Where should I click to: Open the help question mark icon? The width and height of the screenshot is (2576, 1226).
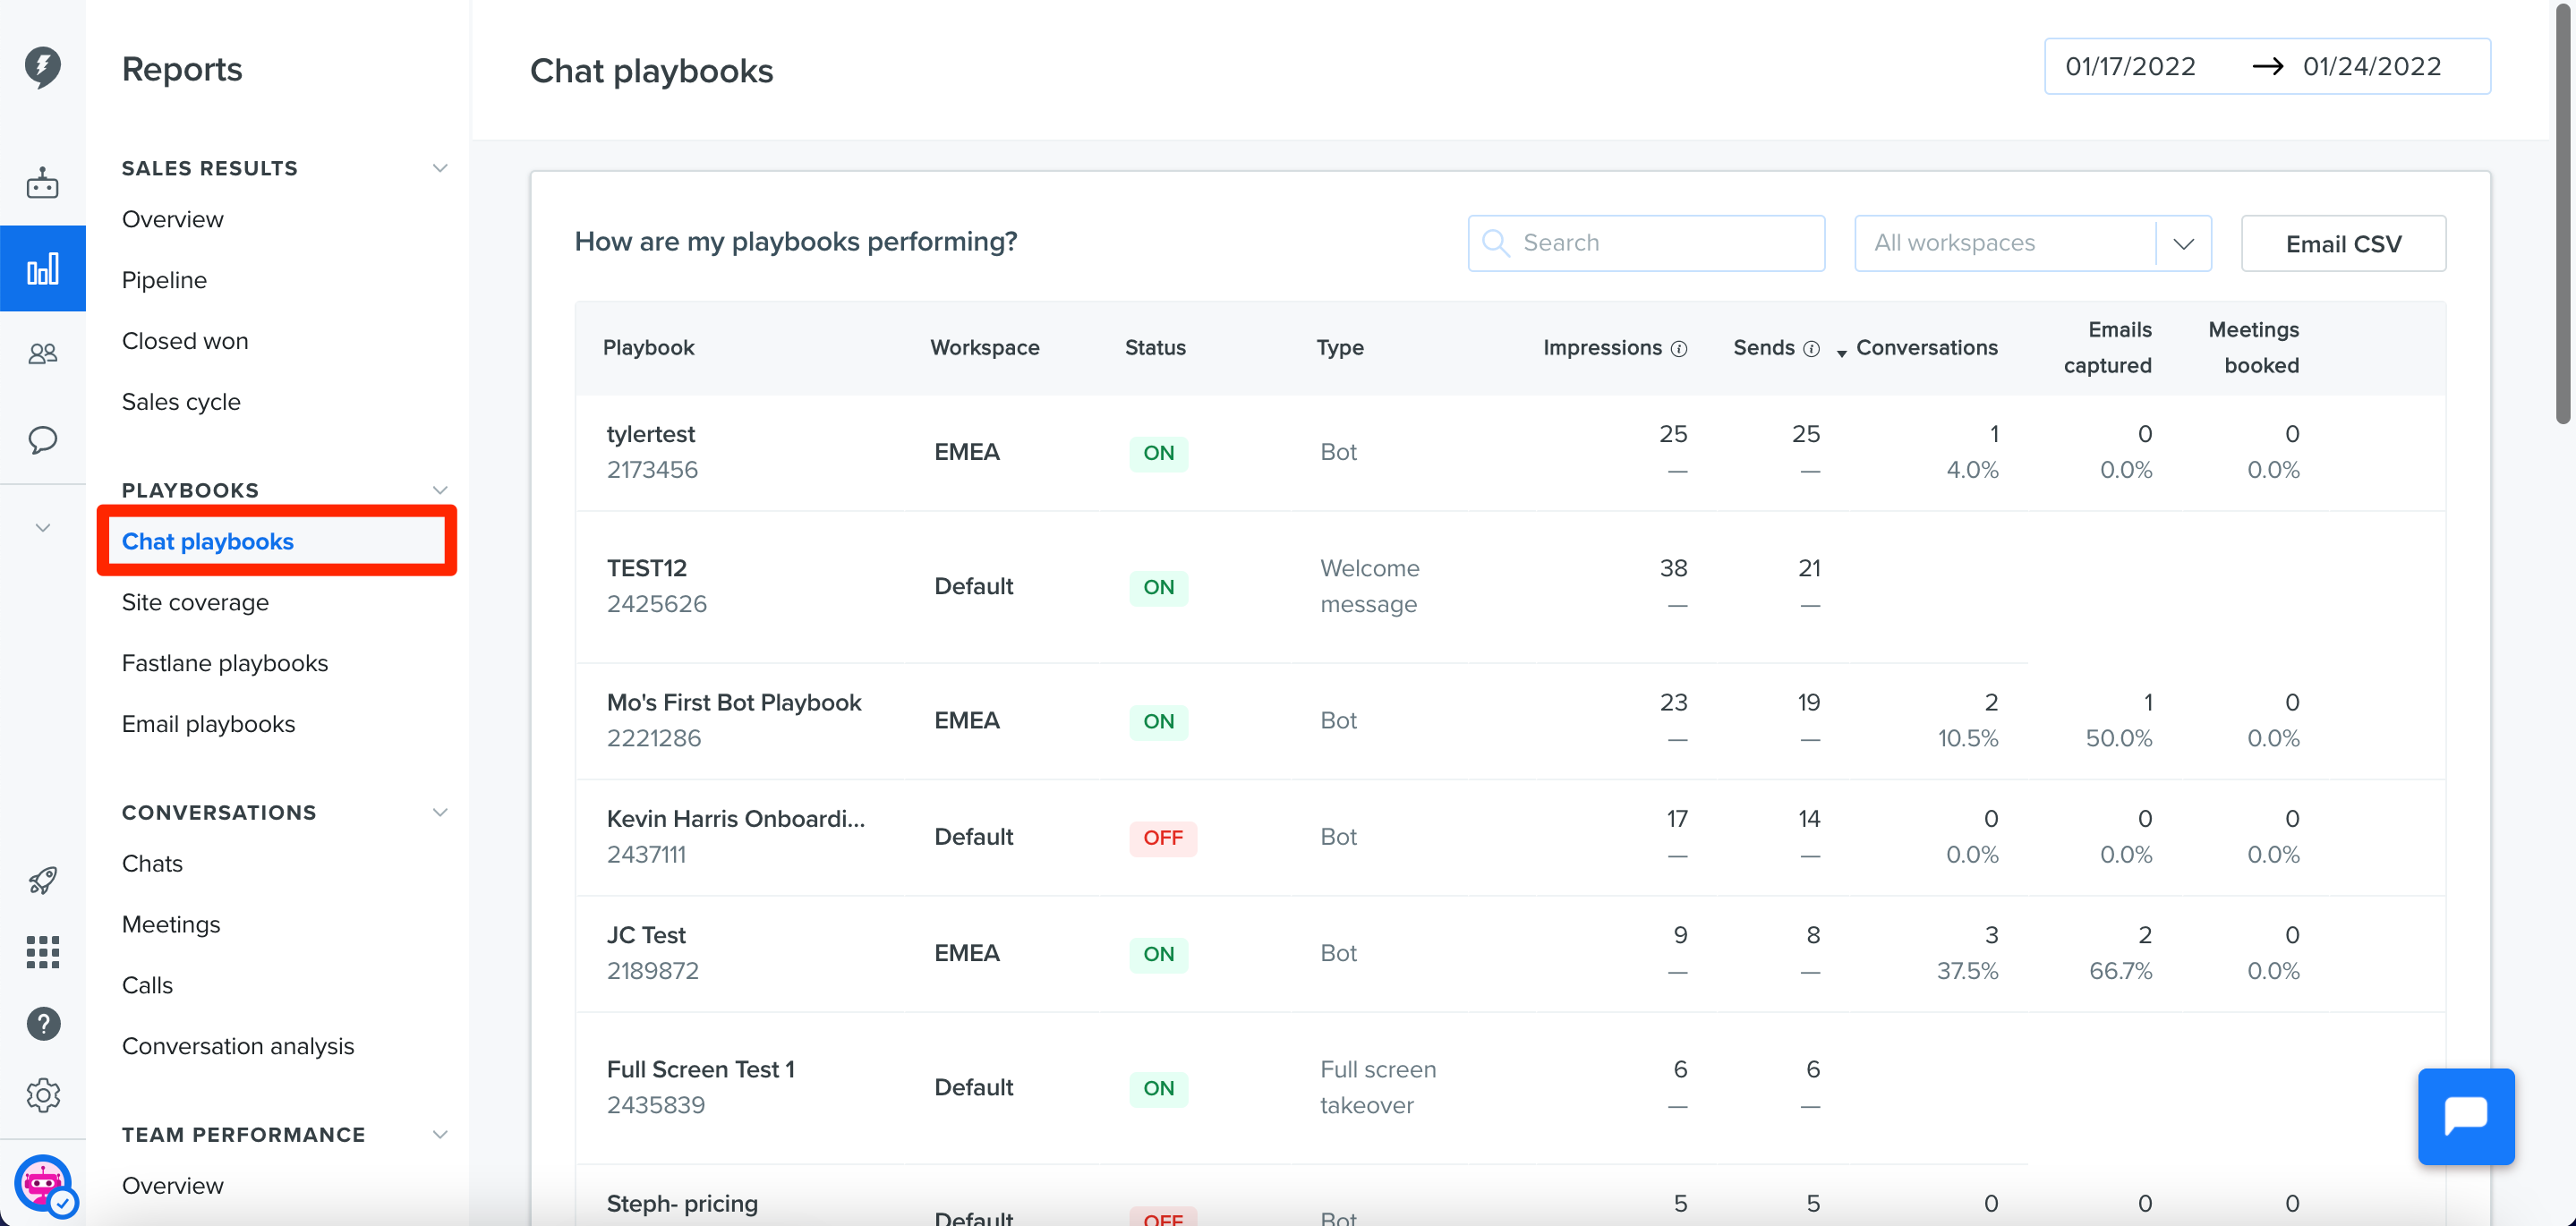42,1023
